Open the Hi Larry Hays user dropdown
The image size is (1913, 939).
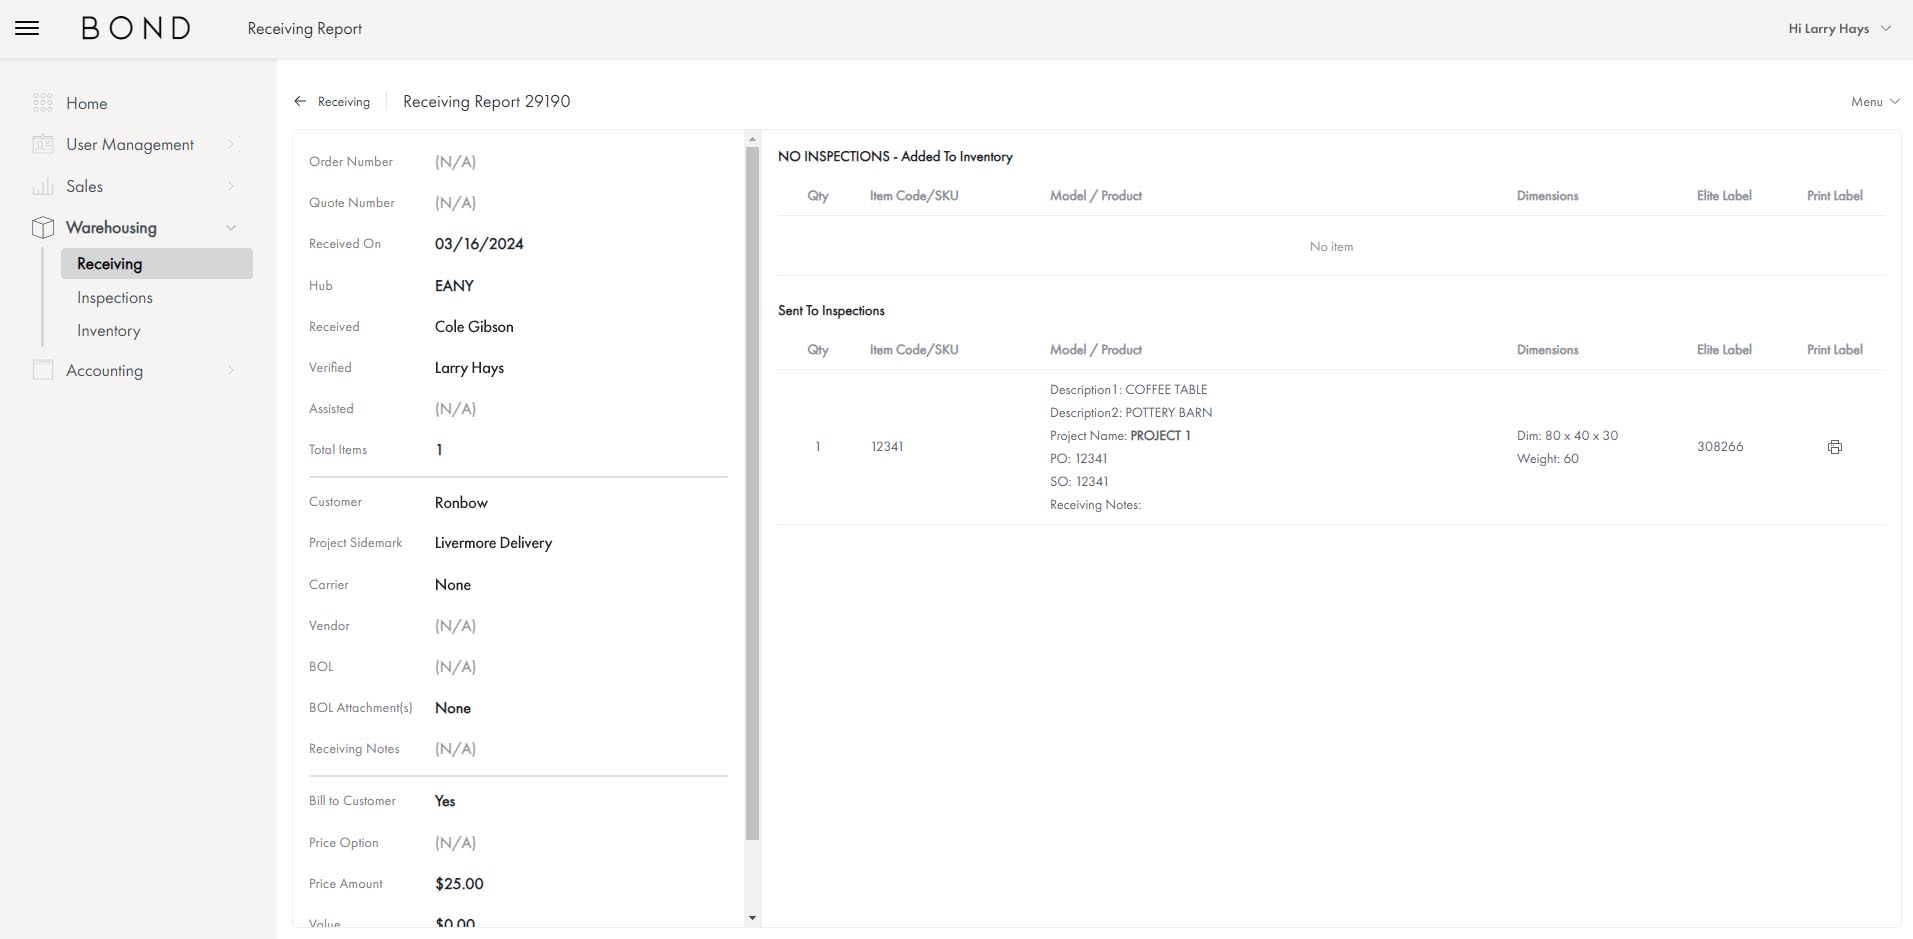pyautogui.click(x=1838, y=28)
